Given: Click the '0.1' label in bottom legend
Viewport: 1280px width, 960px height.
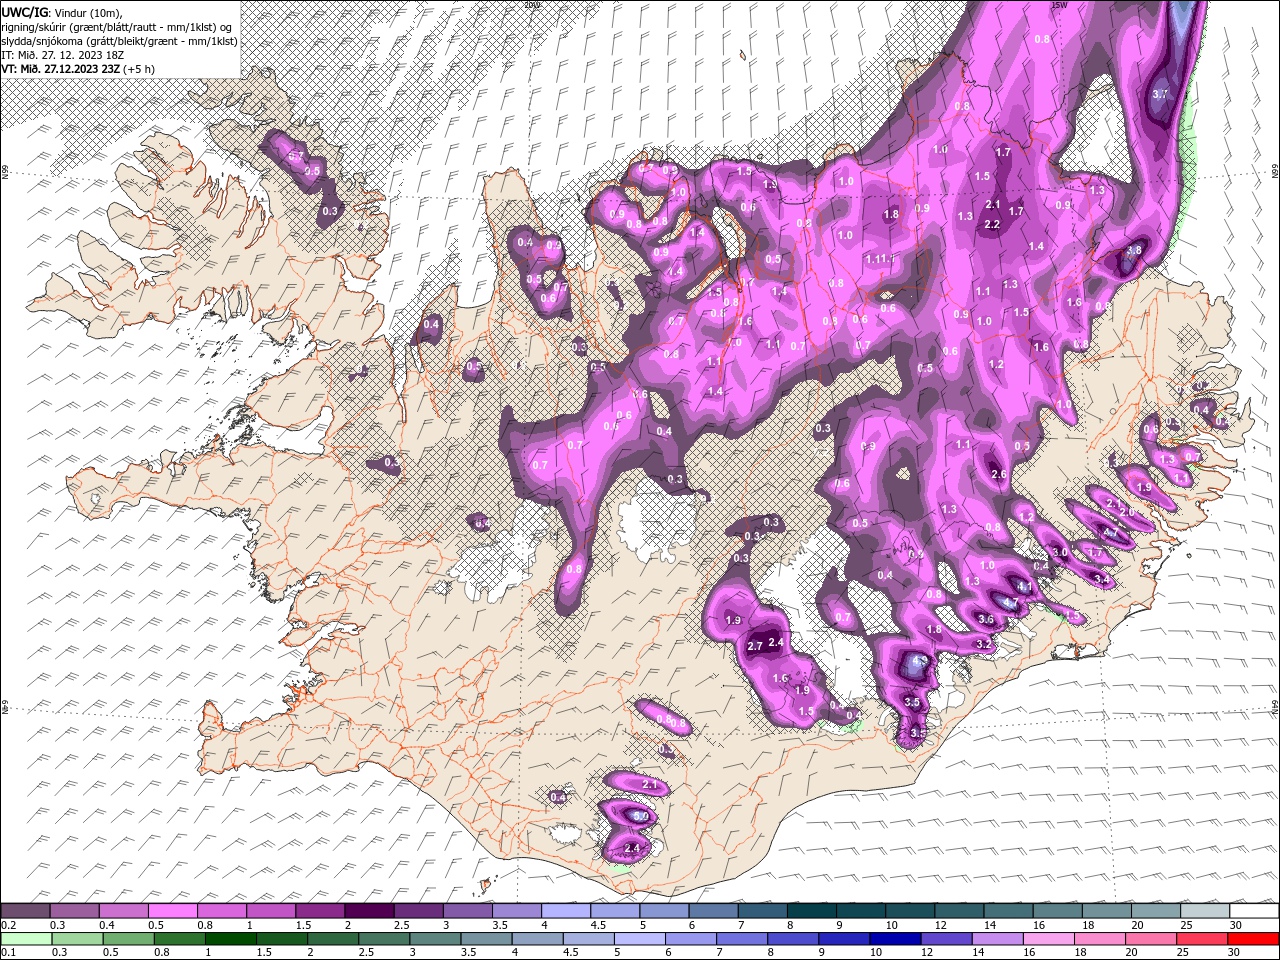Looking at the screenshot, I should pos(9,953).
